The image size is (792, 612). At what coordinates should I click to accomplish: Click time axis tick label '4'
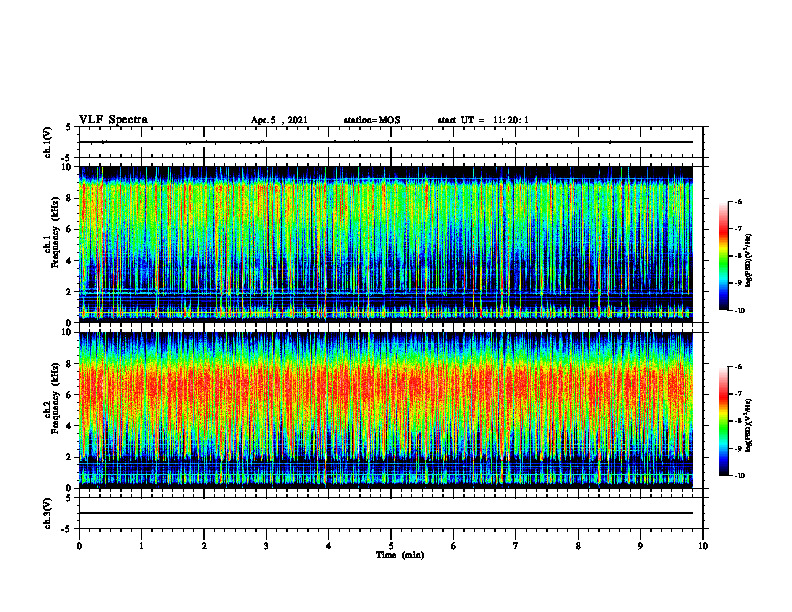coord(328,546)
